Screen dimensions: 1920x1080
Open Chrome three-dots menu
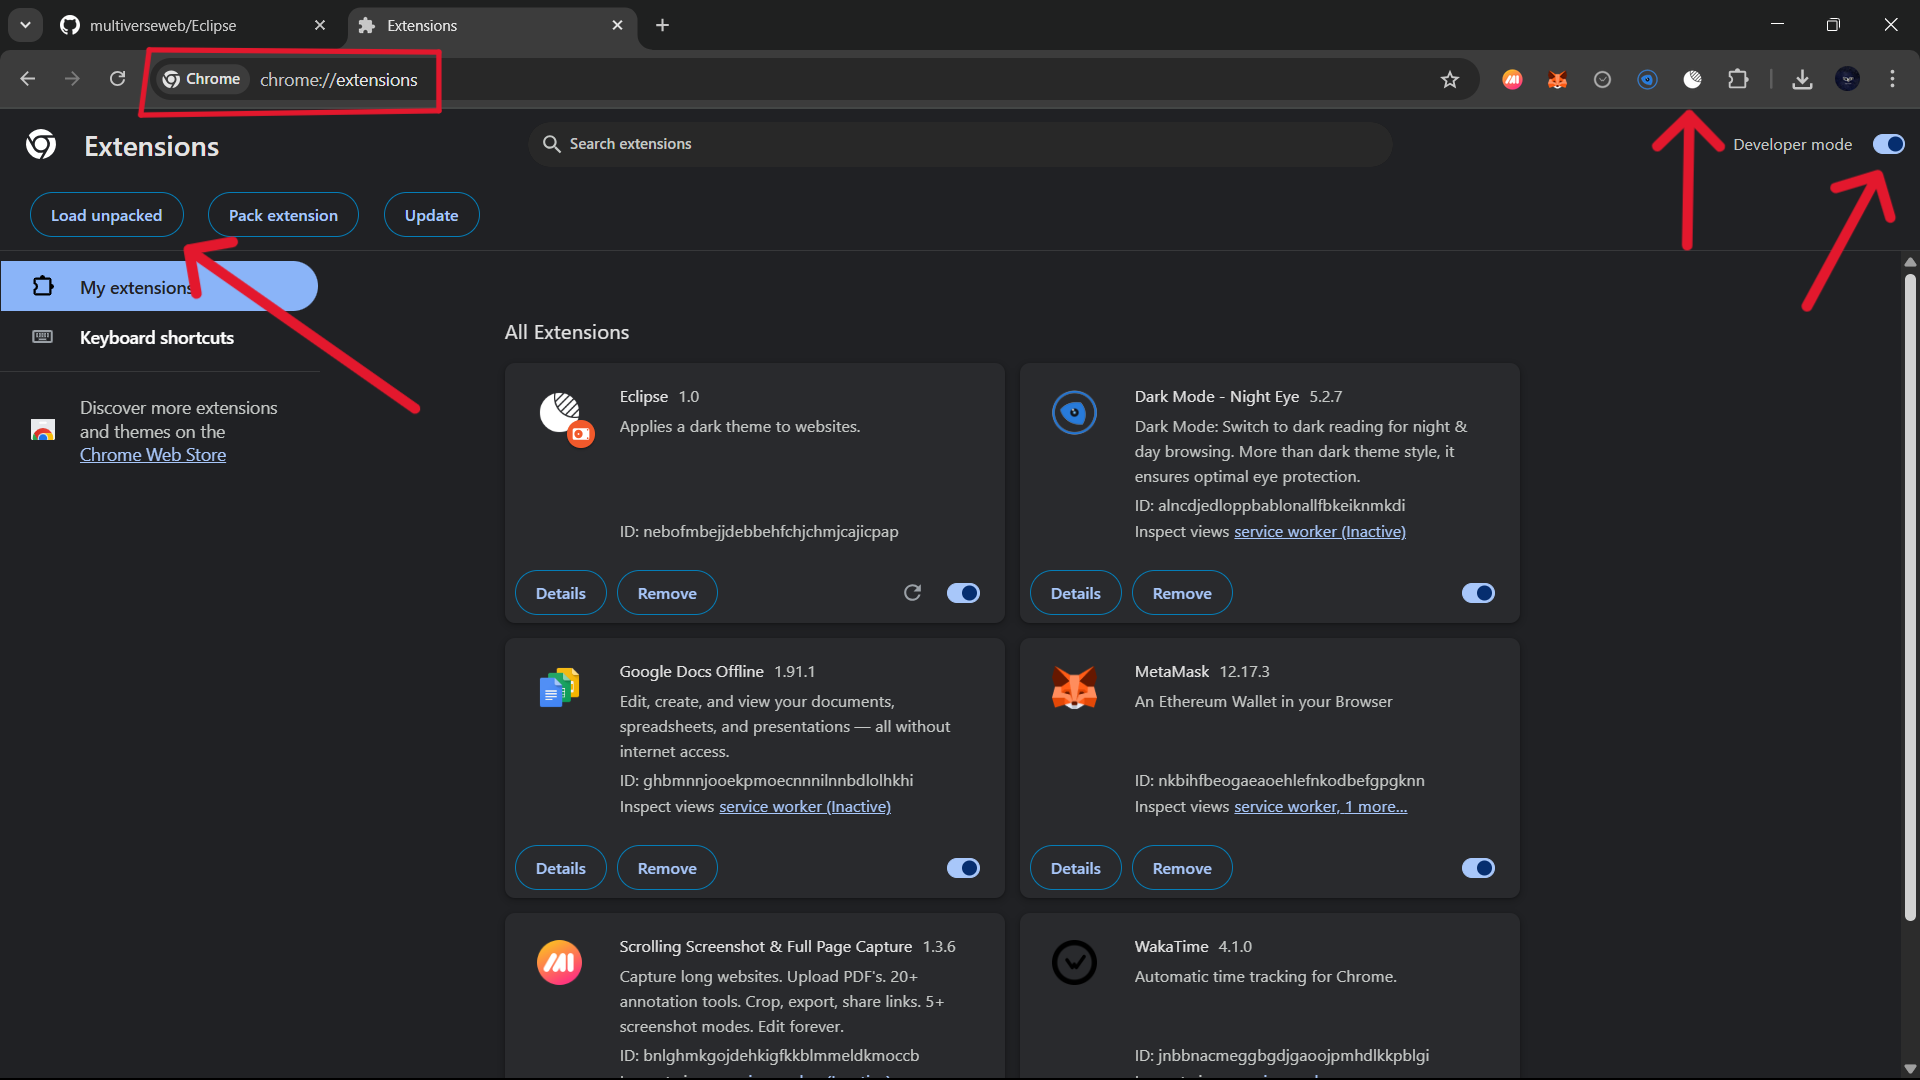(x=1892, y=80)
